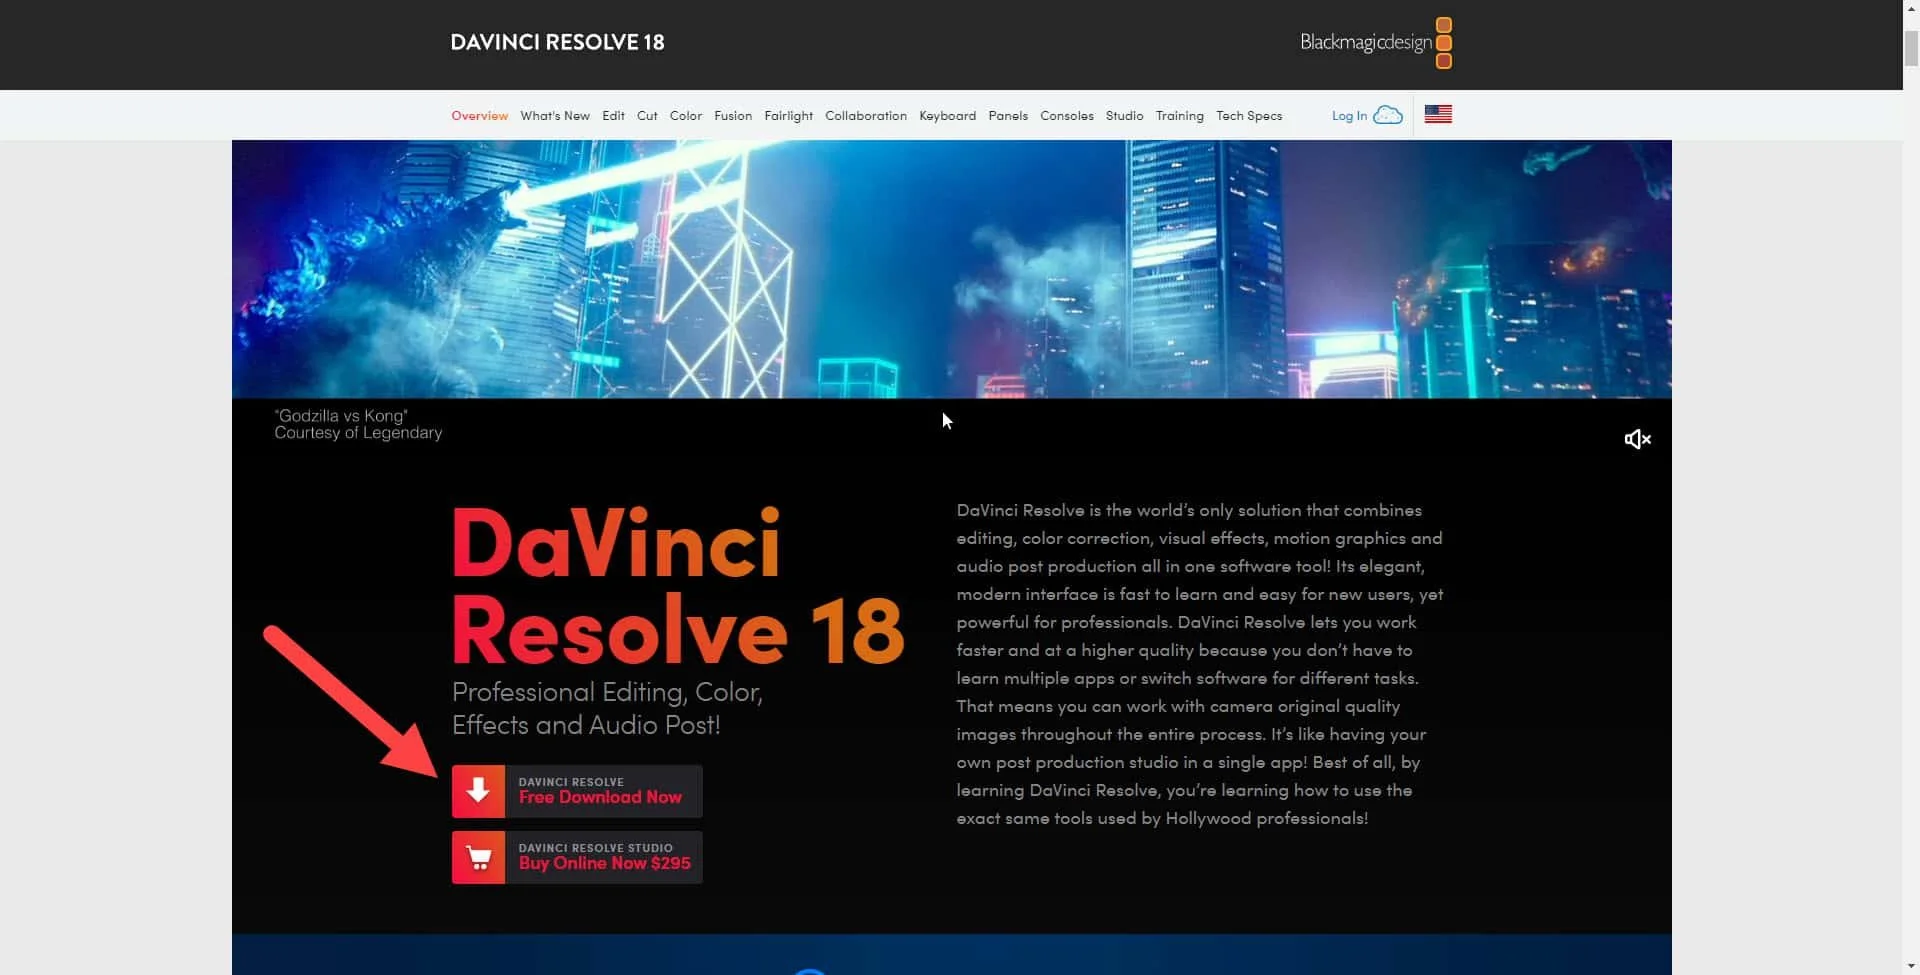Go to the Edit page tab
This screenshot has height=975, width=1920.
click(x=613, y=116)
